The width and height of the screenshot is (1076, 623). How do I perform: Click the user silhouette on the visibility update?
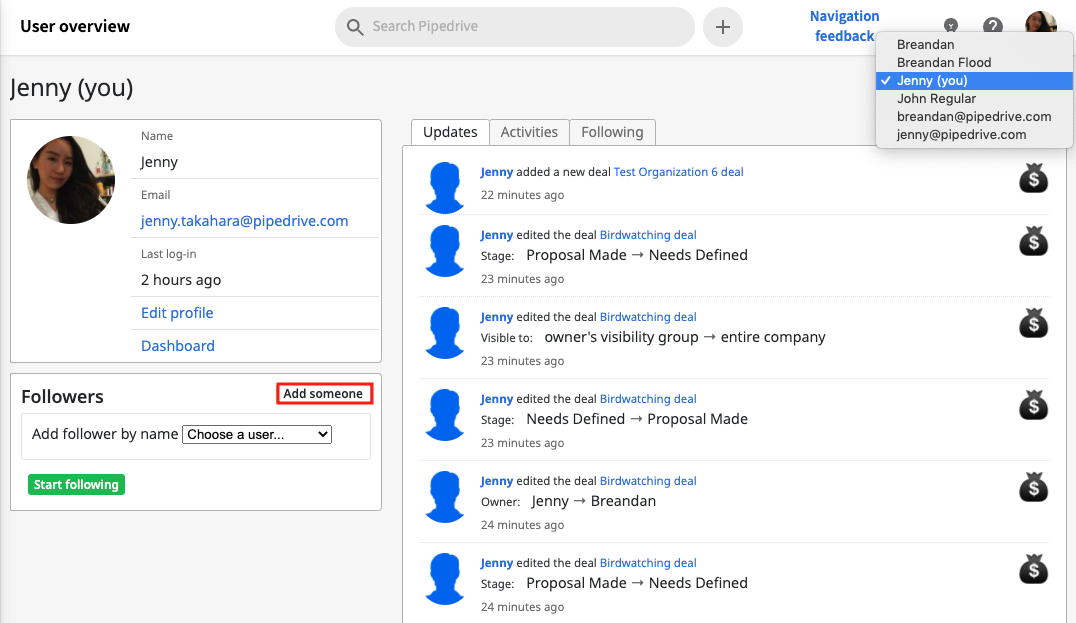[445, 333]
